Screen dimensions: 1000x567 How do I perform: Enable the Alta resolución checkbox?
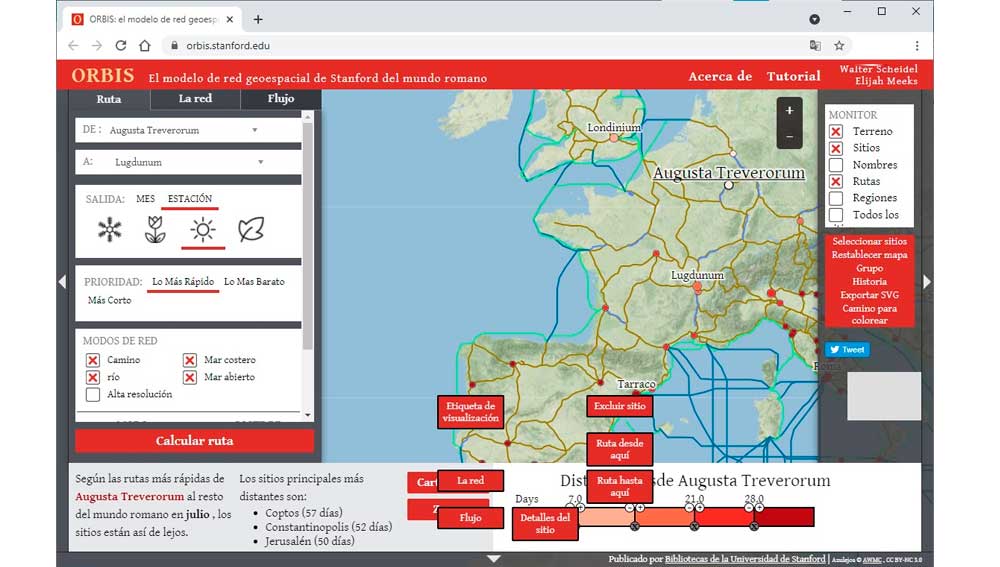[93, 394]
